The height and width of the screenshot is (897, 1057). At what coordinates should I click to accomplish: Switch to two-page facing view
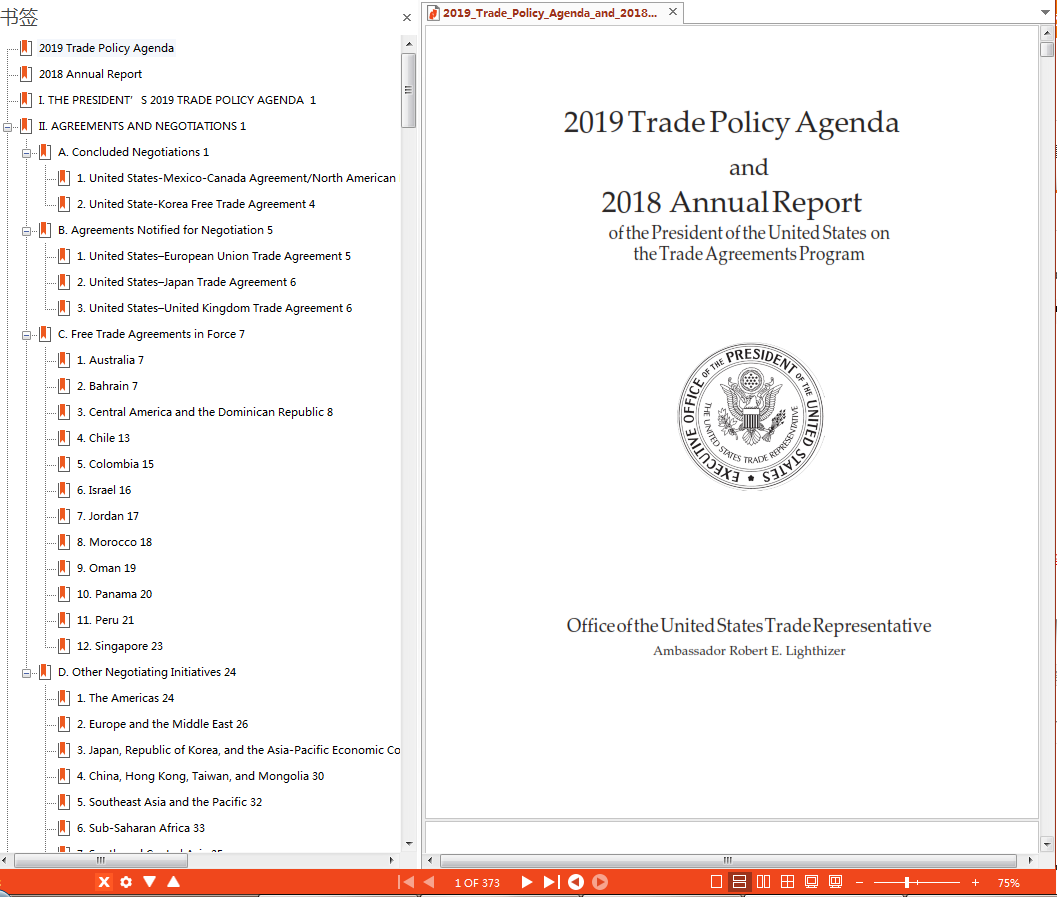click(x=763, y=881)
